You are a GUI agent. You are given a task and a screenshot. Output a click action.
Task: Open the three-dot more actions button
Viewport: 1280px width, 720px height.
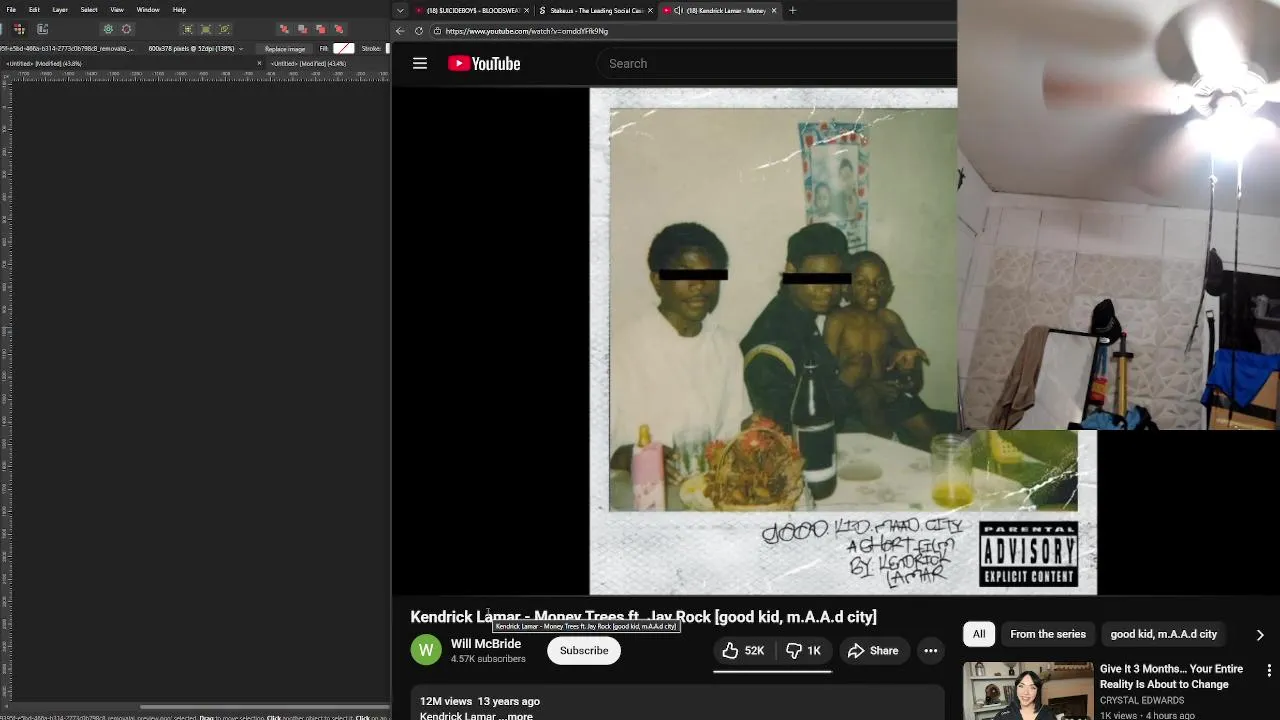click(931, 651)
